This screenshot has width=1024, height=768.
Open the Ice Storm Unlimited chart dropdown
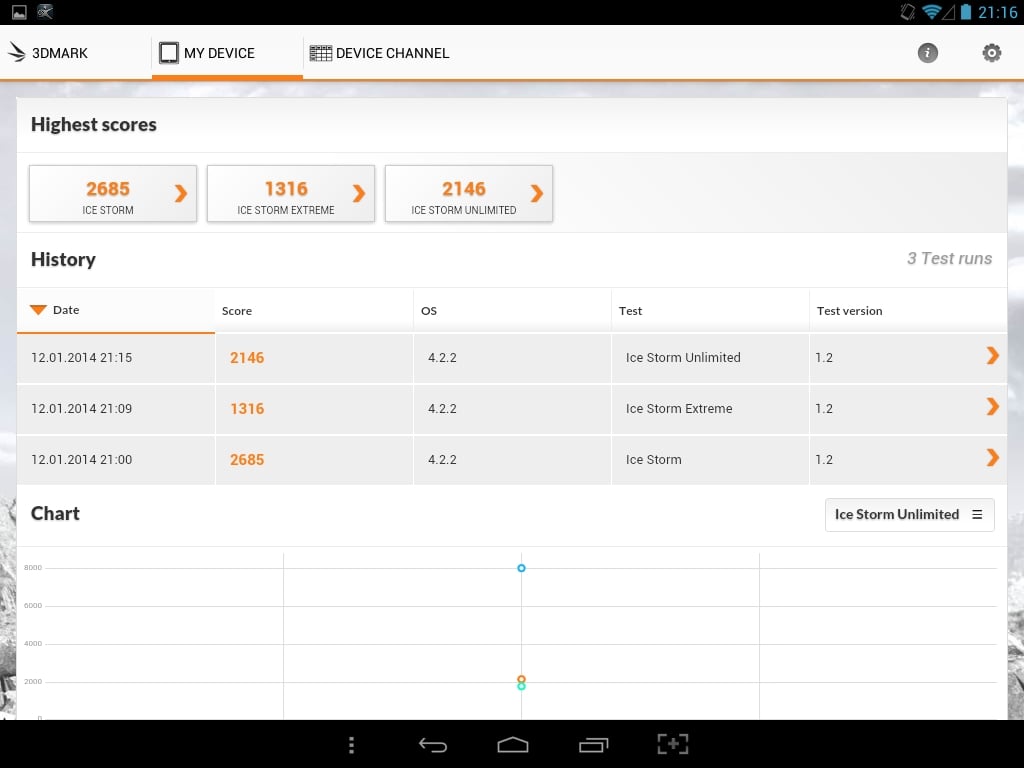(910, 515)
